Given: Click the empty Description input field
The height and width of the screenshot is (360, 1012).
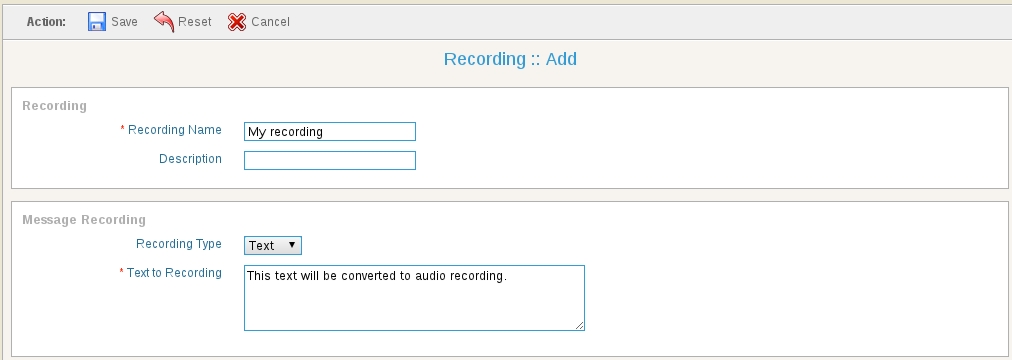Looking at the screenshot, I should click(x=330, y=161).
